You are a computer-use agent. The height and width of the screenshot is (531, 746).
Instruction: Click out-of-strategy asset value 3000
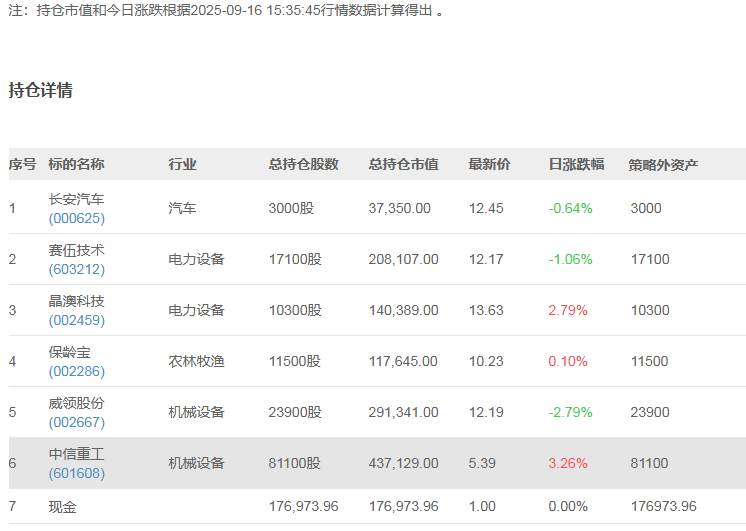pos(646,208)
